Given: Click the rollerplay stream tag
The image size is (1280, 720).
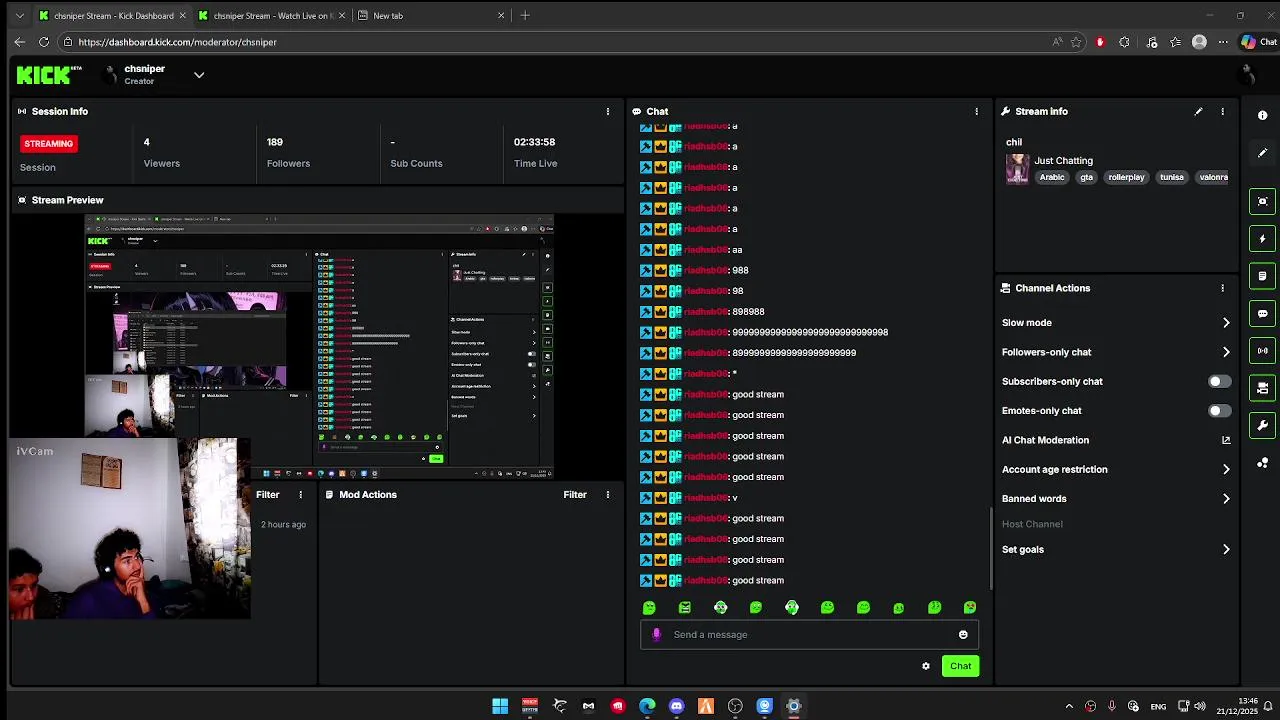Looking at the screenshot, I should click(1126, 177).
